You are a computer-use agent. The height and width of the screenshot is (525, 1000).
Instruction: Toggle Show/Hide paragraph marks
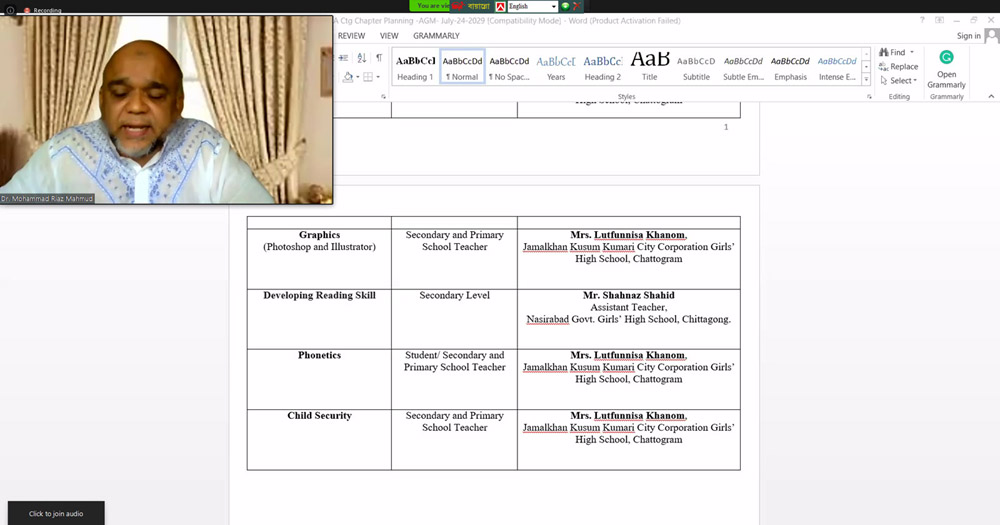pyautogui.click(x=379, y=58)
